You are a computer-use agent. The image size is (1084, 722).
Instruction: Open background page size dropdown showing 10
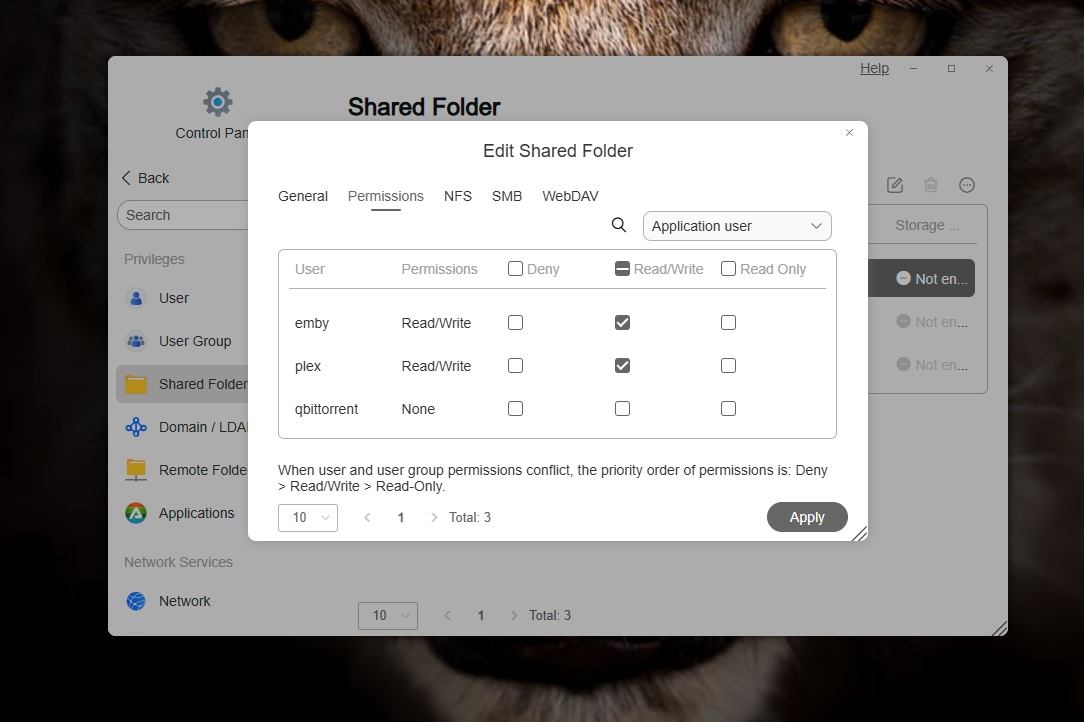coord(388,615)
